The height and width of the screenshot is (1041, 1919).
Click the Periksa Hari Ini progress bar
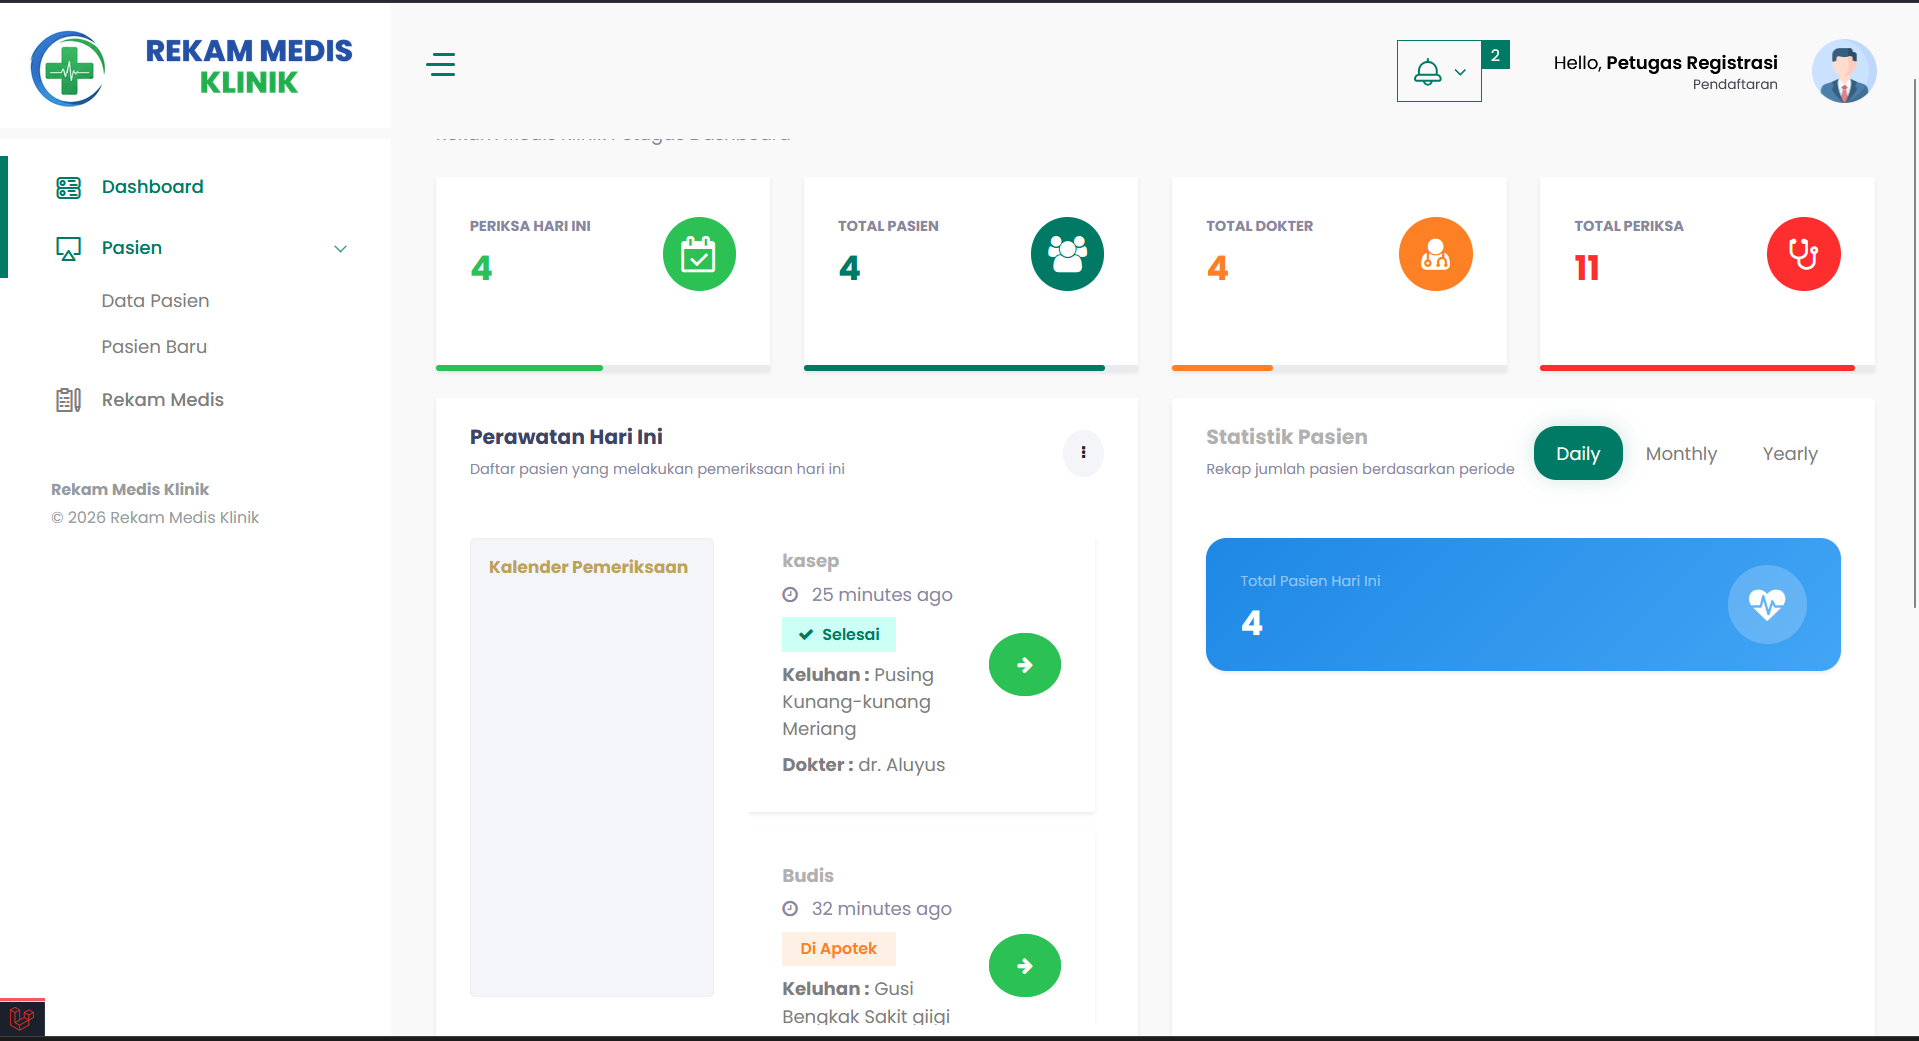pos(603,368)
